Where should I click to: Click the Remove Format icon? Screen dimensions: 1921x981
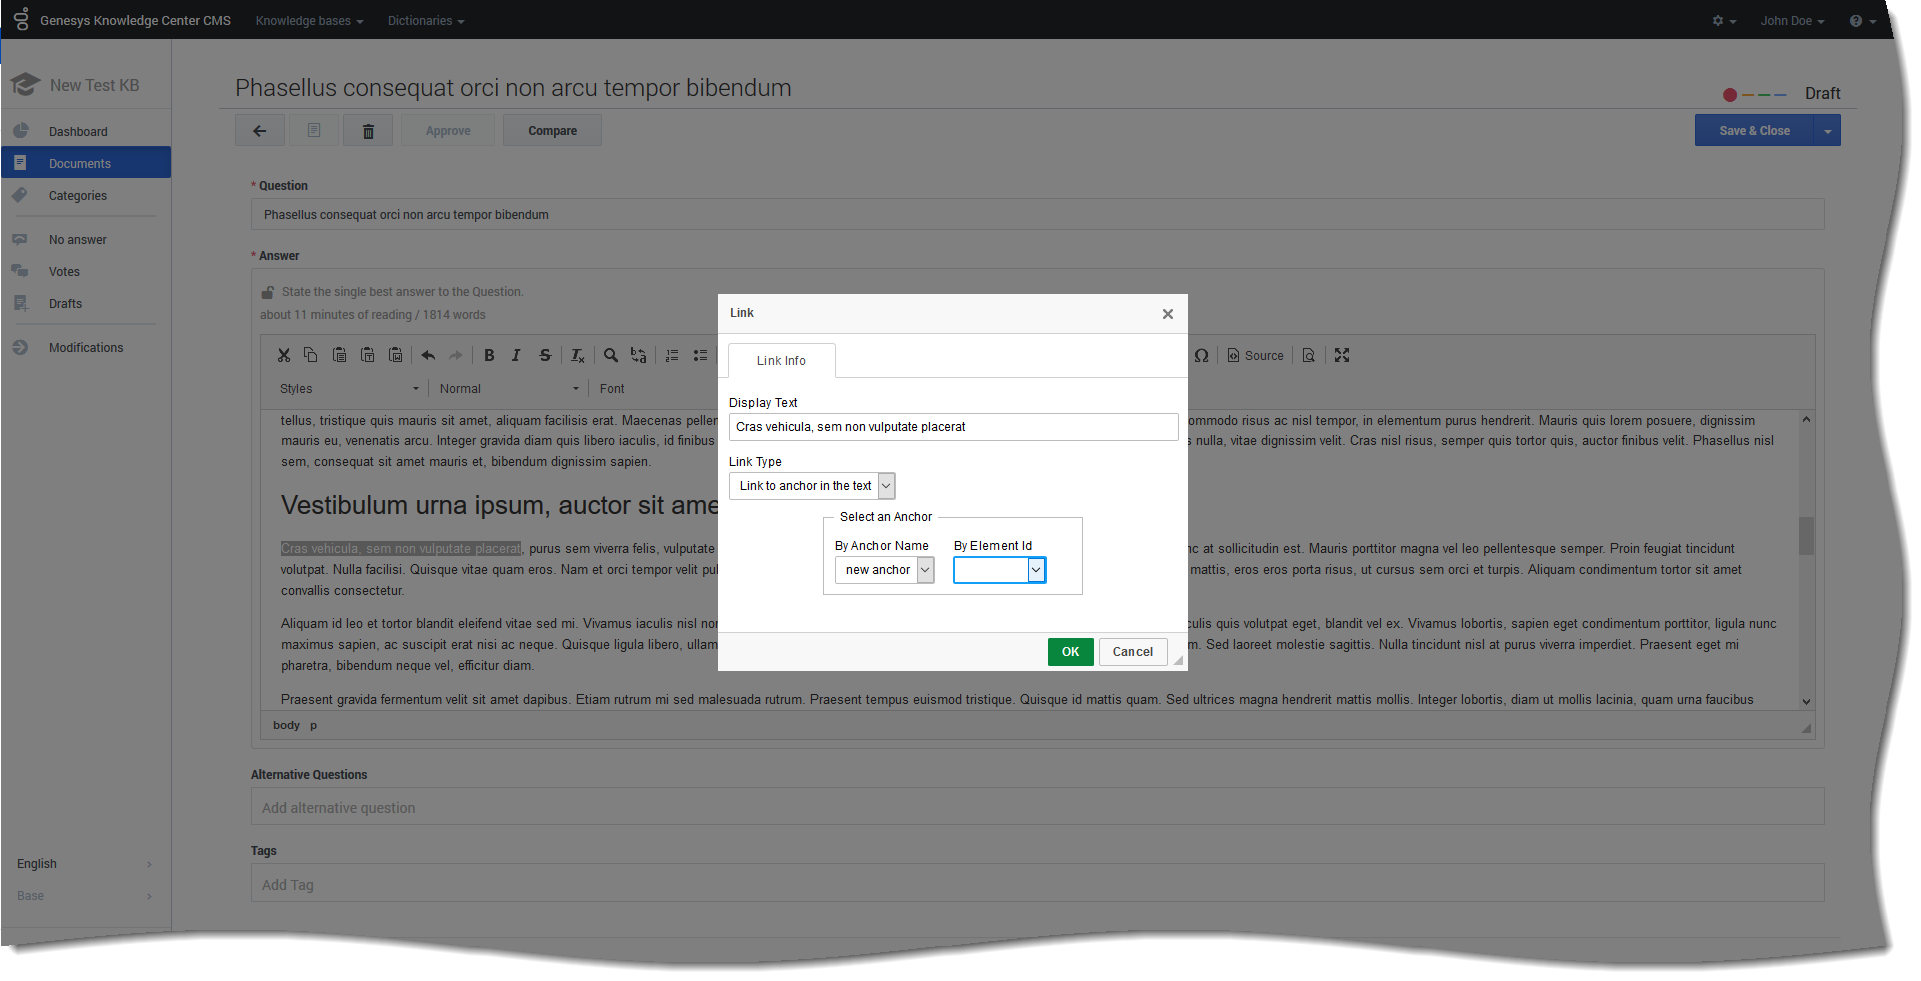(577, 355)
